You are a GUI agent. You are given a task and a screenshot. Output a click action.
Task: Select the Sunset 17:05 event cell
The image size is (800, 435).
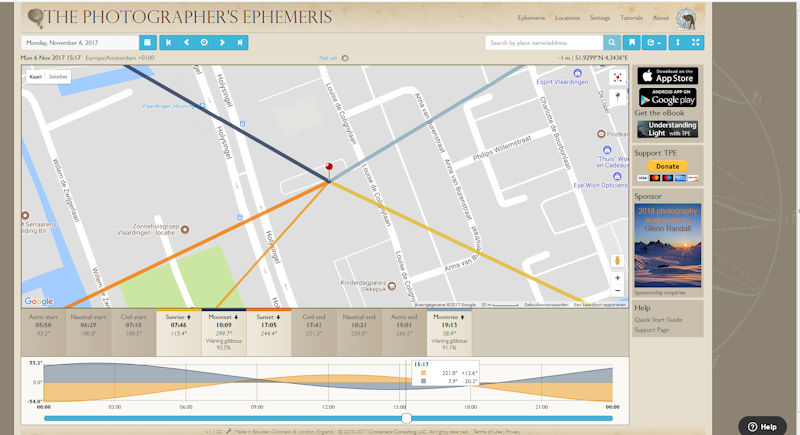268,332
